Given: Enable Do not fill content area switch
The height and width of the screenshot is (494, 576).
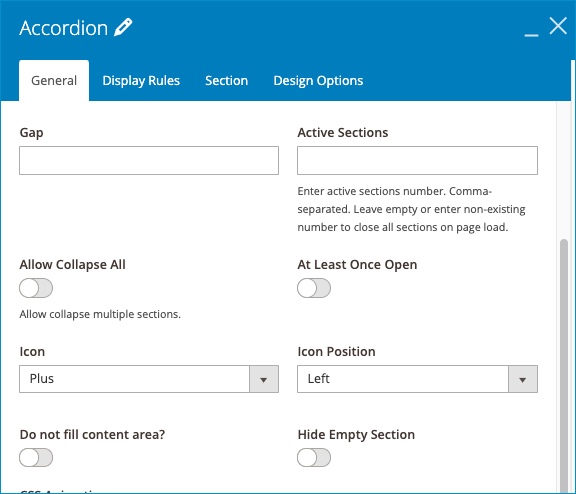Looking at the screenshot, I should click(36, 457).
